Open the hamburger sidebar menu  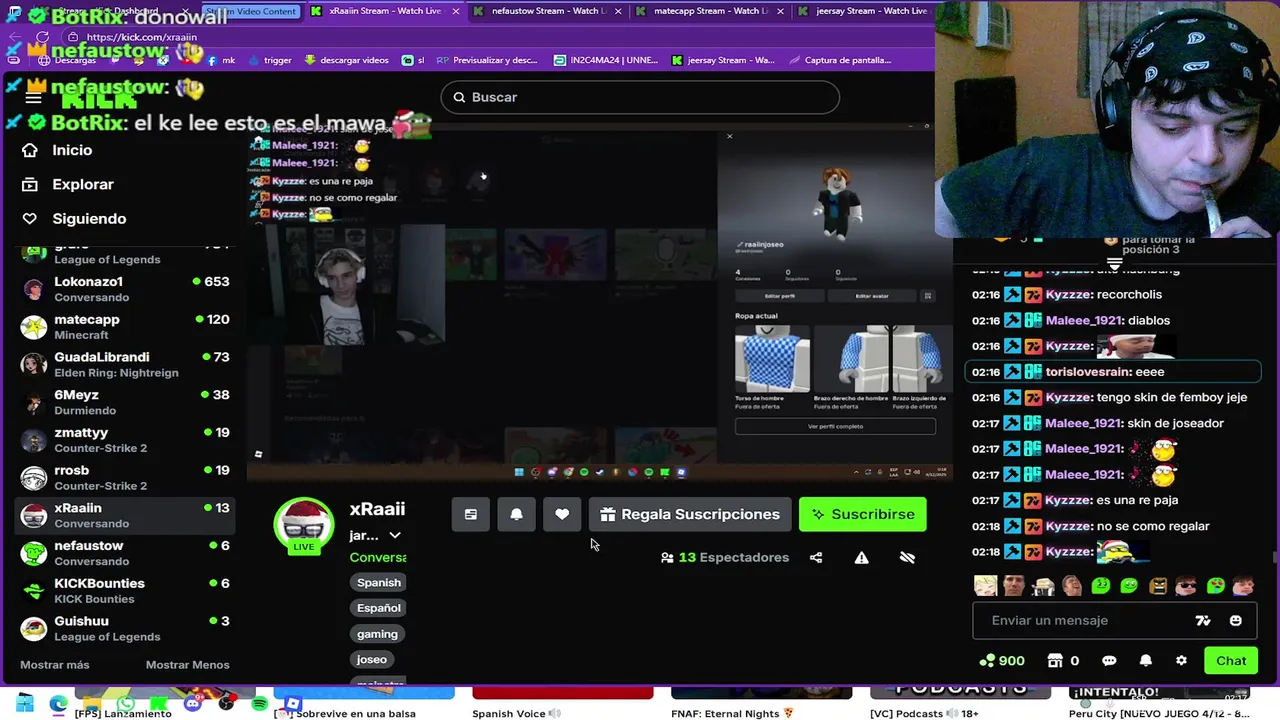pos(33,97)
